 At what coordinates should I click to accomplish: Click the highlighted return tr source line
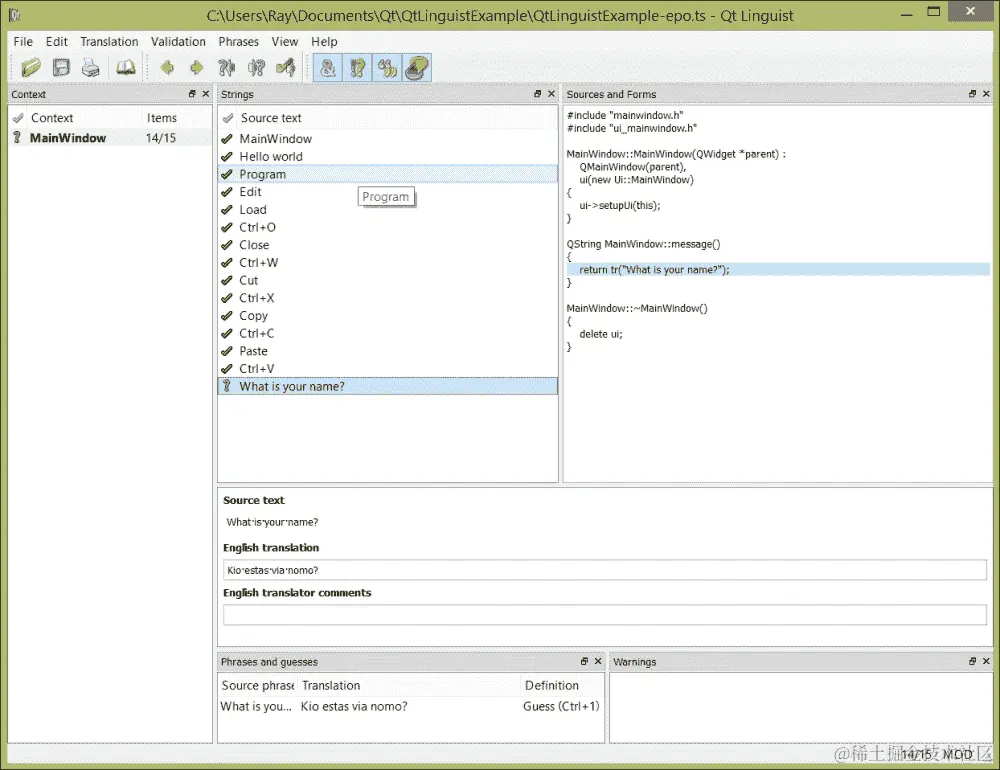coord(778,270)
